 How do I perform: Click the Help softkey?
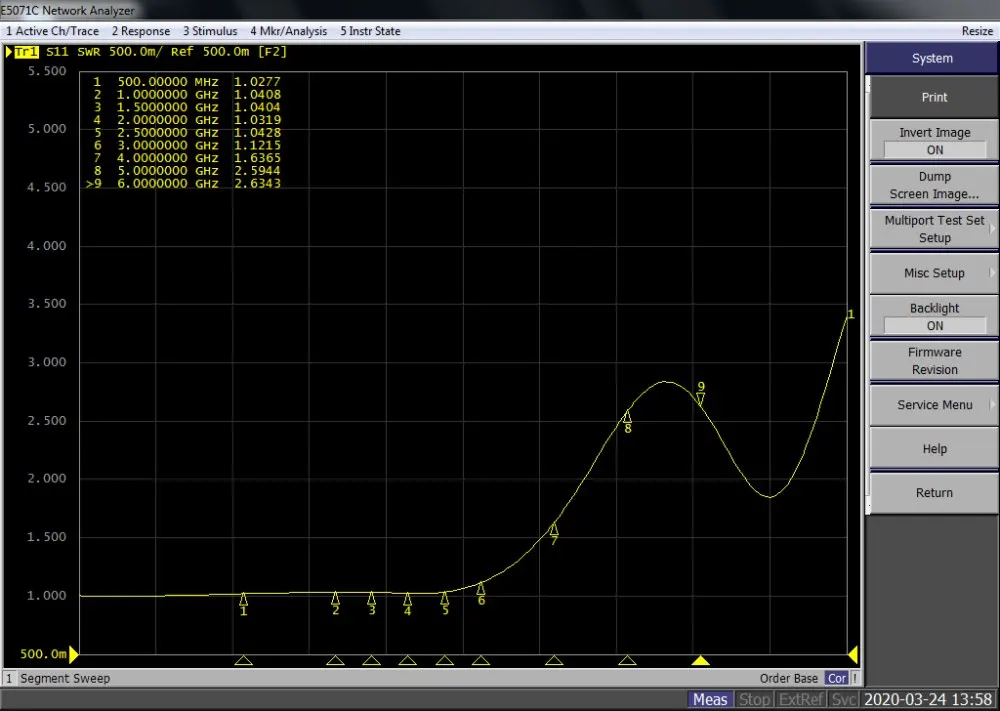[x=934, y=449]
